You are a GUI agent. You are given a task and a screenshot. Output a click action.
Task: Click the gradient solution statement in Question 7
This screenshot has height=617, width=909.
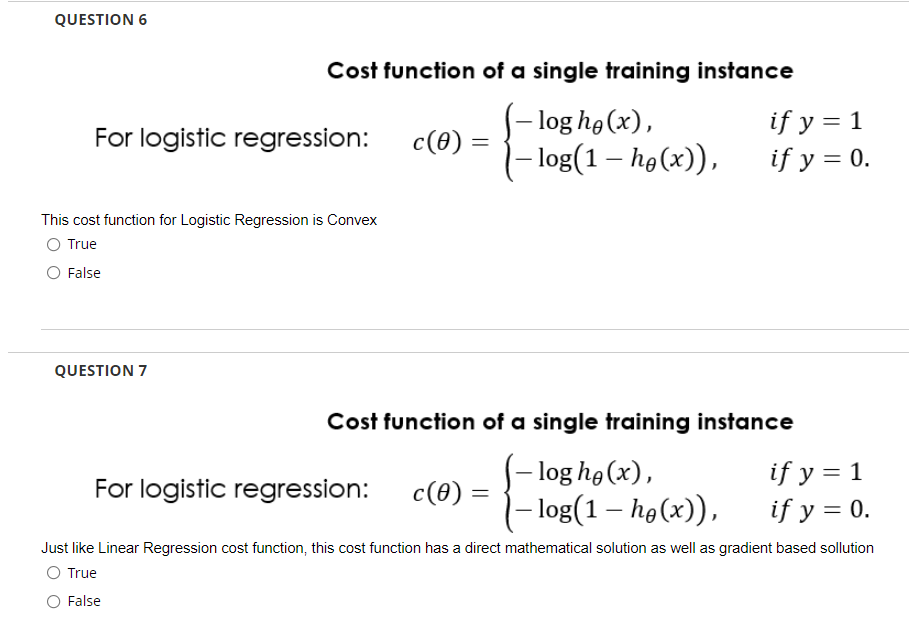coord(456,548)
